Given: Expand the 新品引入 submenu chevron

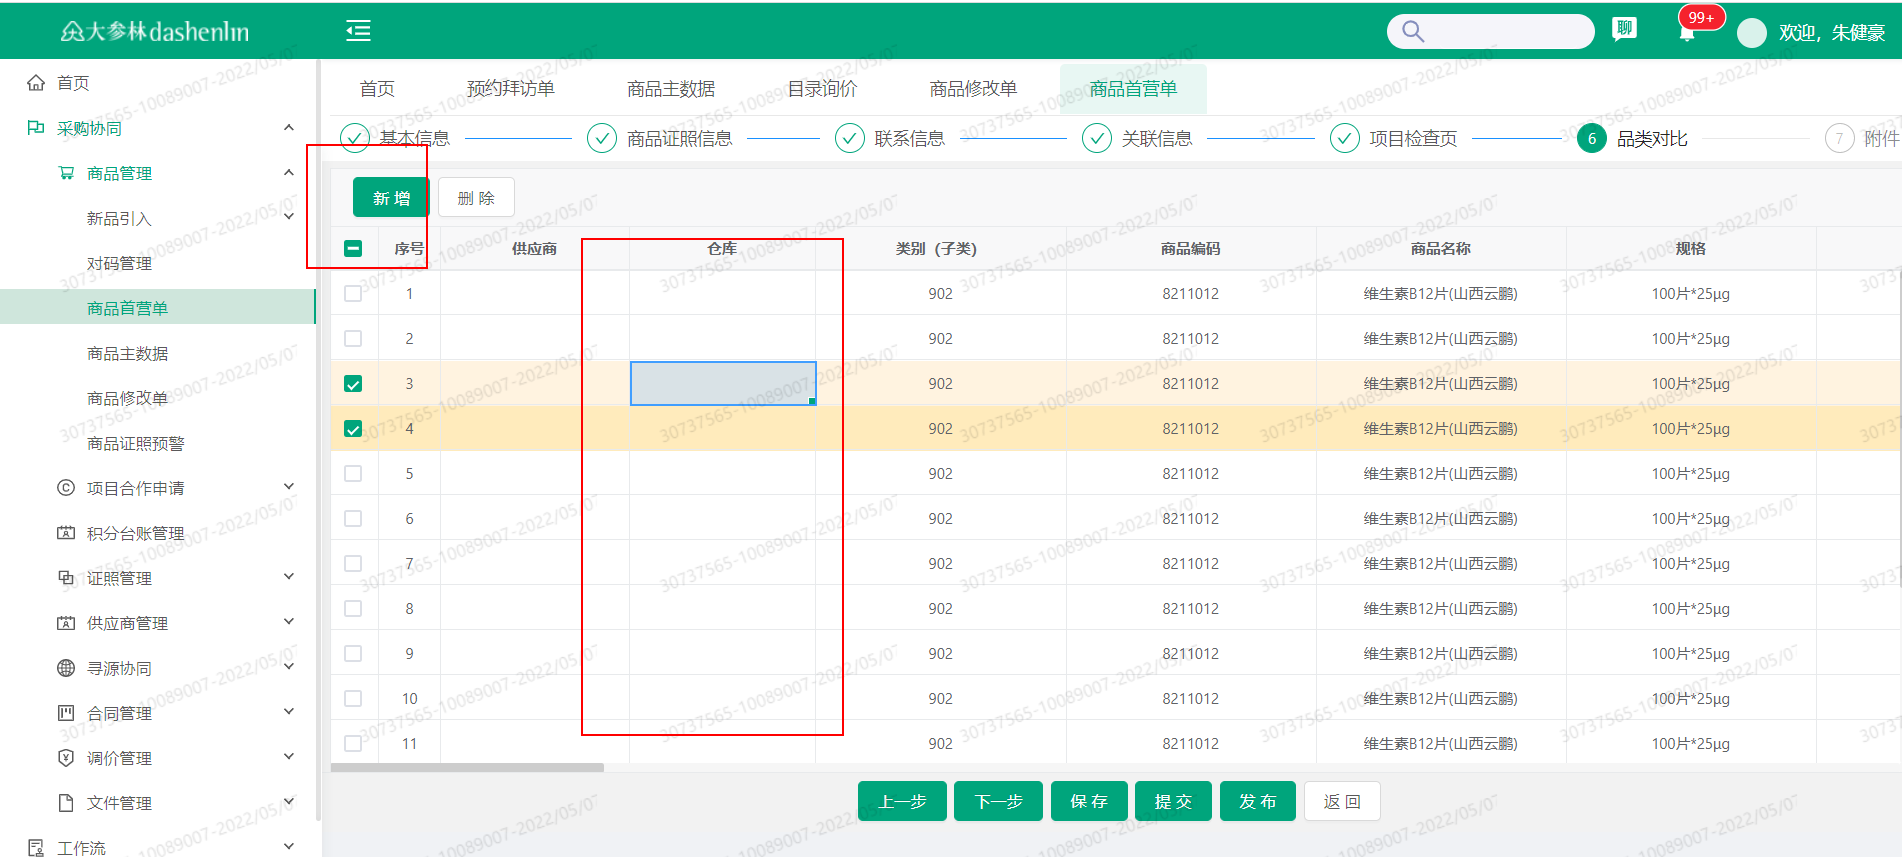Looking at the screenshot, I should click(x=289, y=217).
